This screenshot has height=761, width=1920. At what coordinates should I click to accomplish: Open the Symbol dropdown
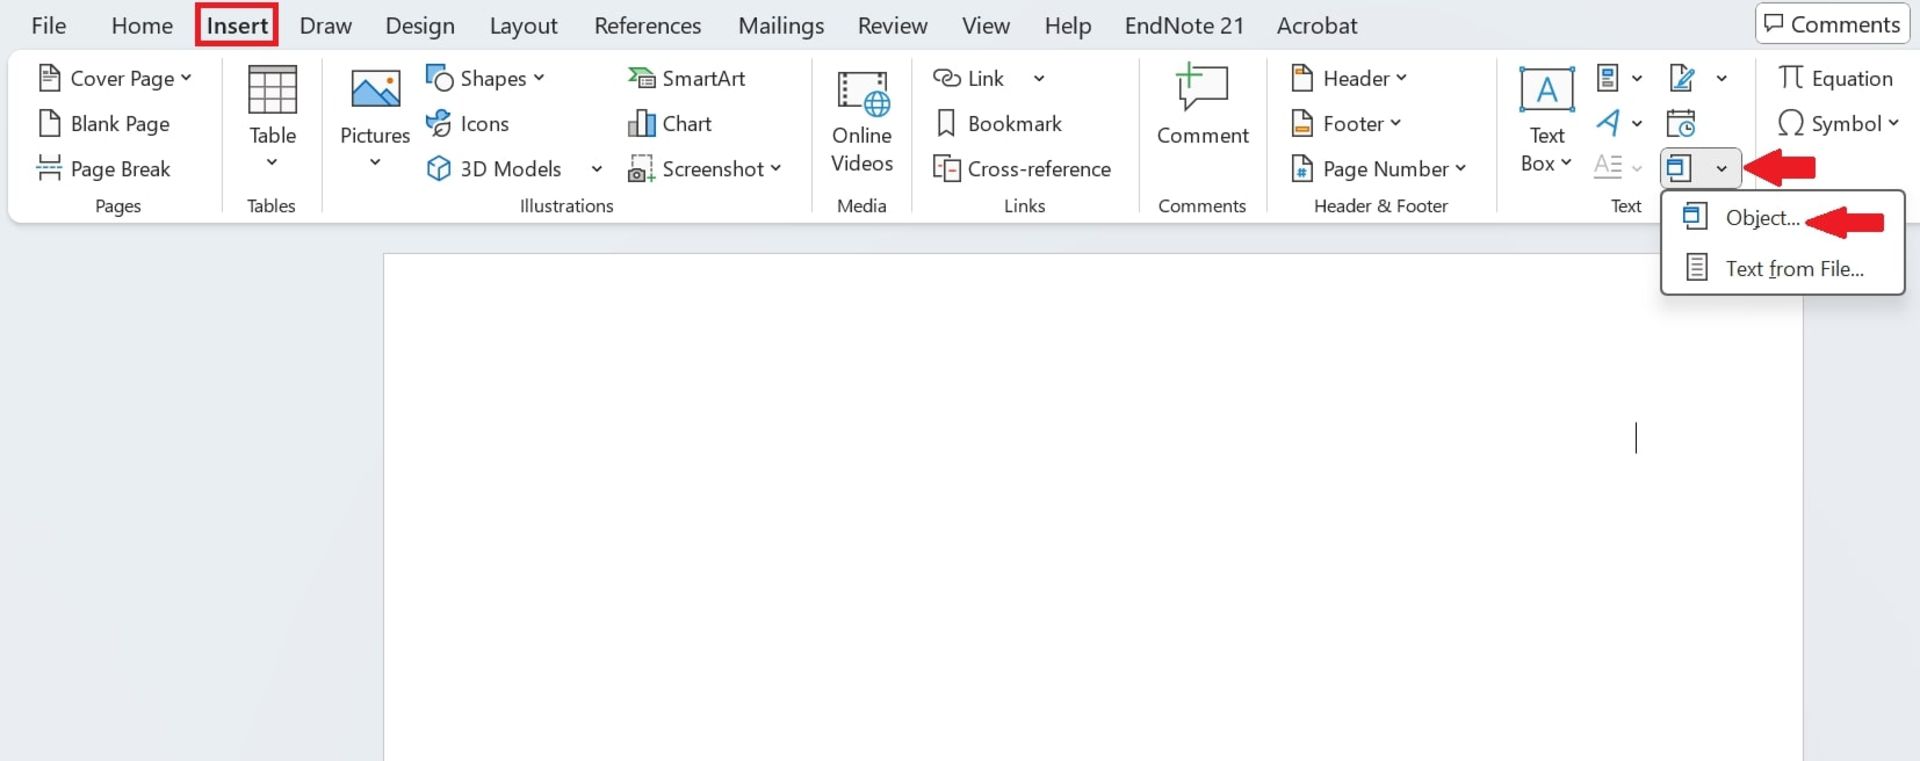click(1838, 124)
